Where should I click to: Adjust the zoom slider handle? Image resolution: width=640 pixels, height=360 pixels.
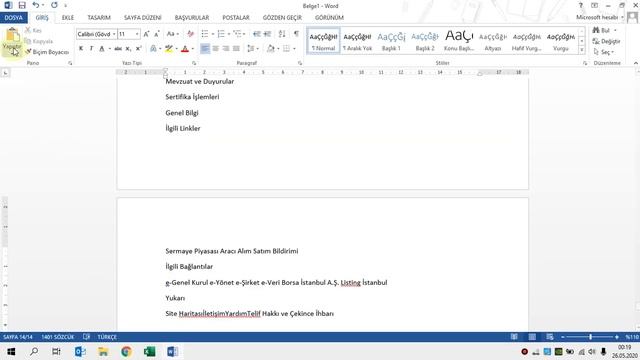pos(590,337)
